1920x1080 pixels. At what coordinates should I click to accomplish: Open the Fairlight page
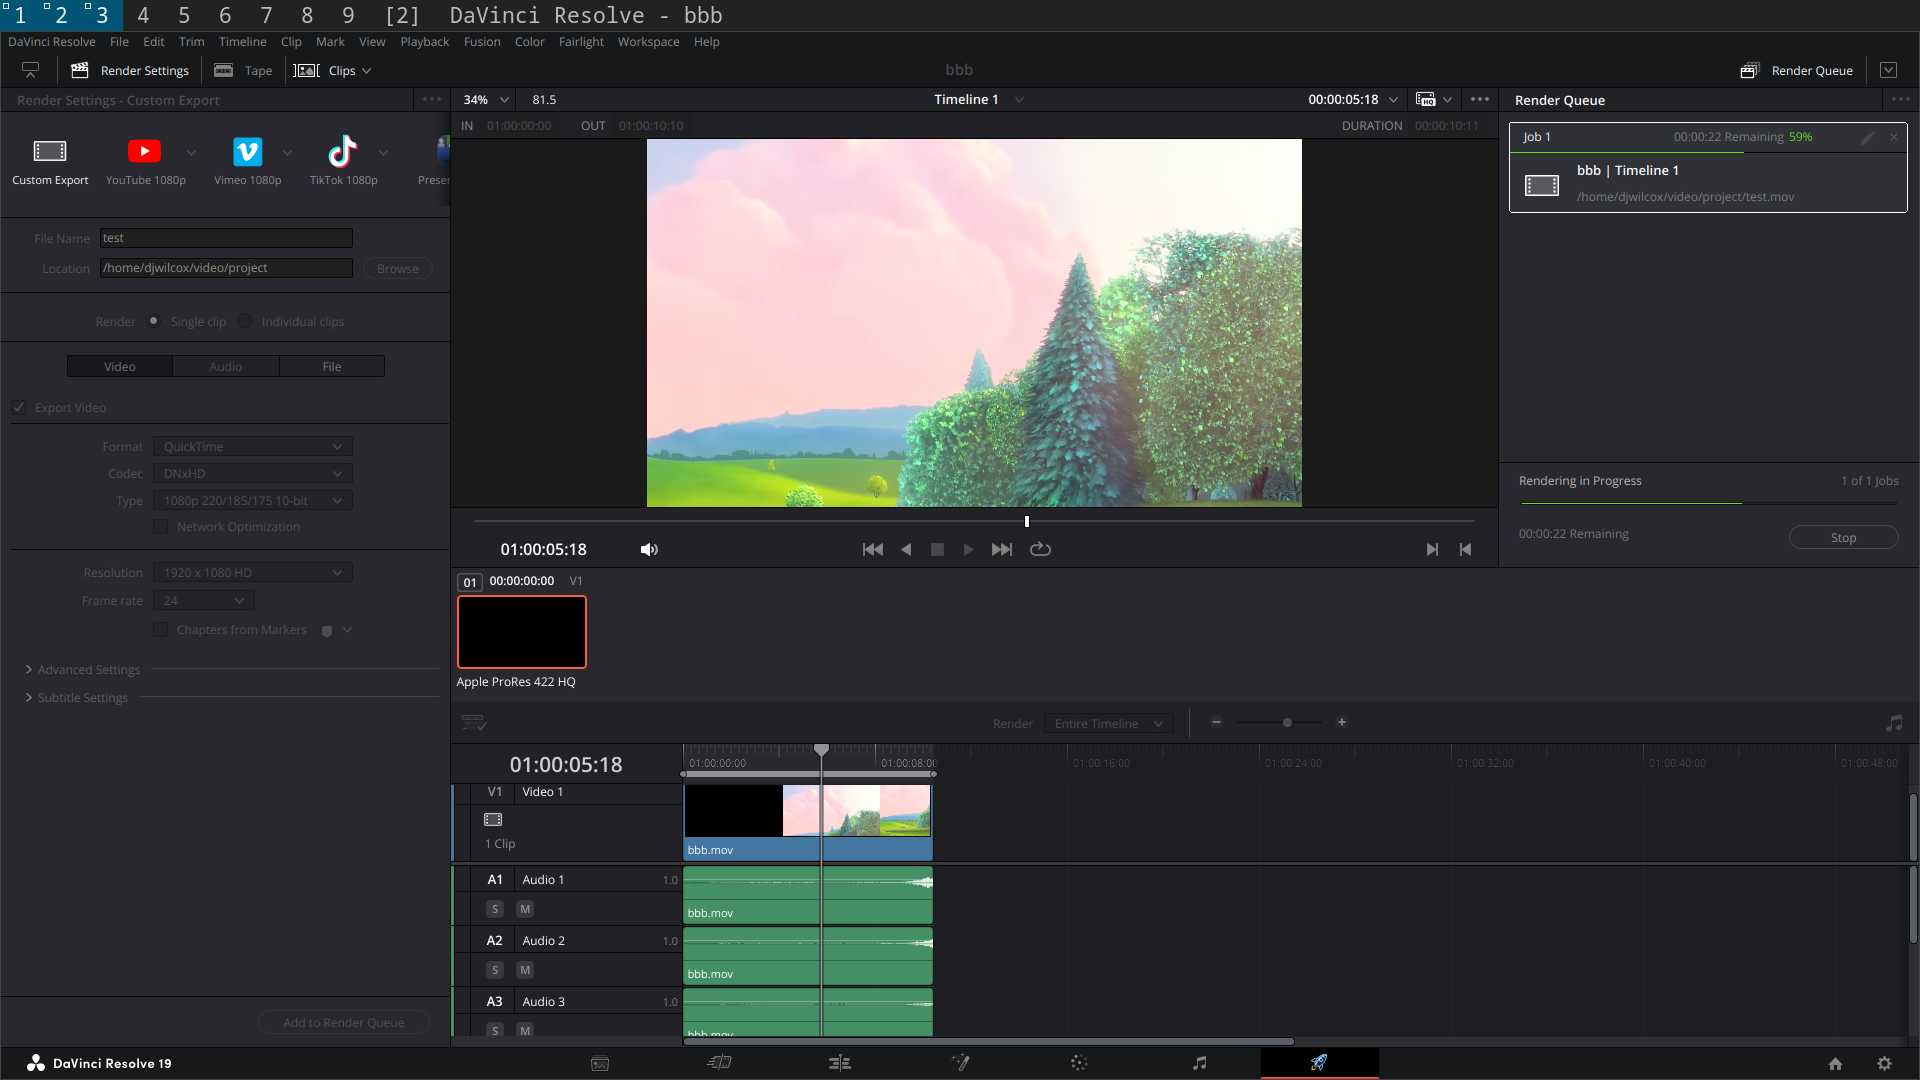tap(1200, 1063)
